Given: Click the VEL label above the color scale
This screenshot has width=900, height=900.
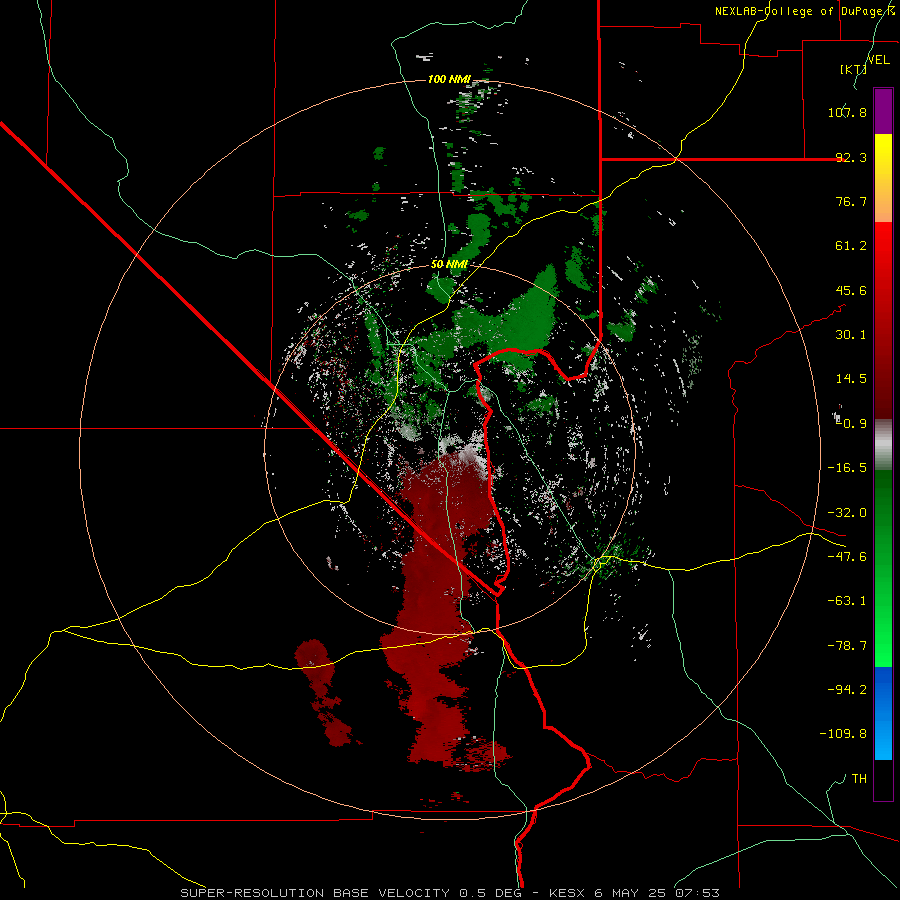Looking at the screenshot, I should tap(879, 59).
